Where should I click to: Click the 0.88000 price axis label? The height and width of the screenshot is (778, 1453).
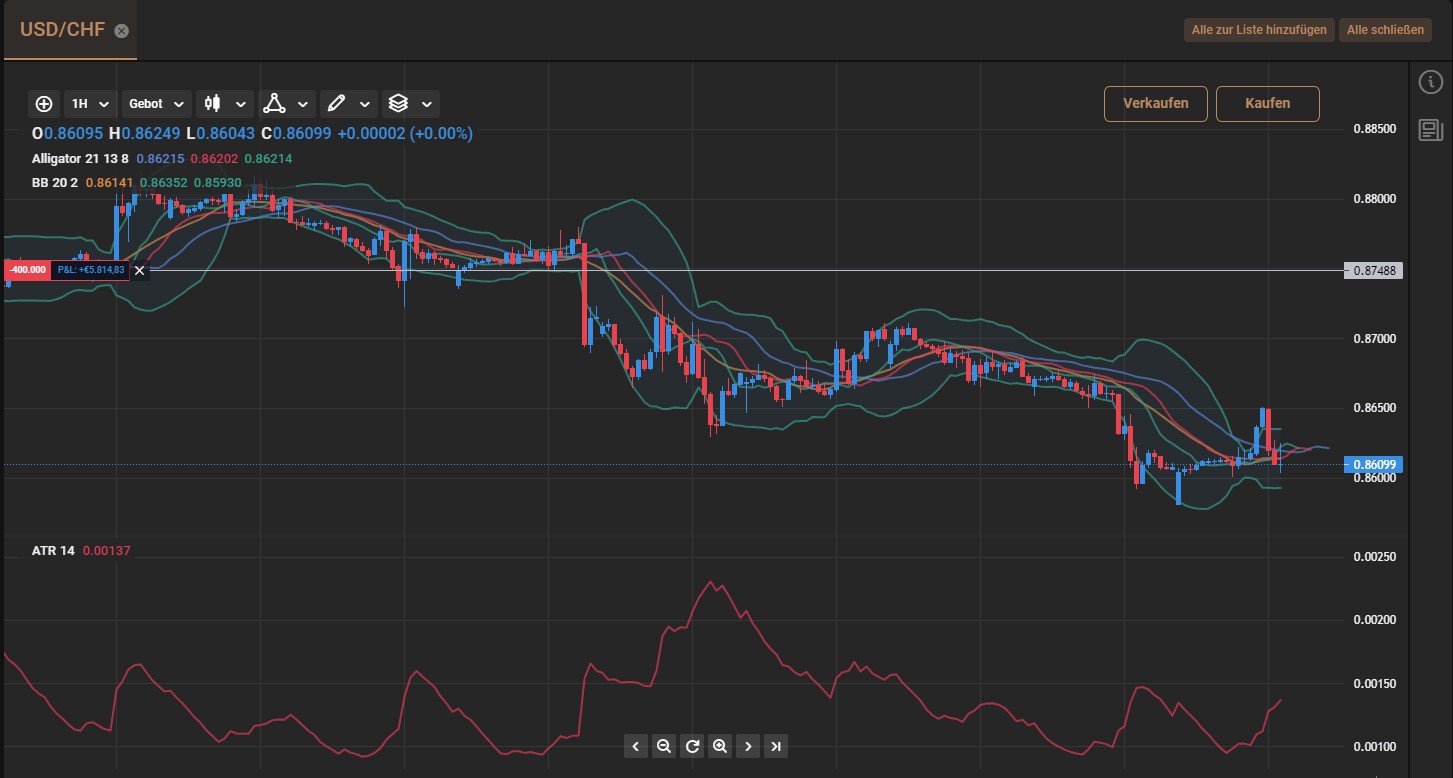pos(1374,199)
